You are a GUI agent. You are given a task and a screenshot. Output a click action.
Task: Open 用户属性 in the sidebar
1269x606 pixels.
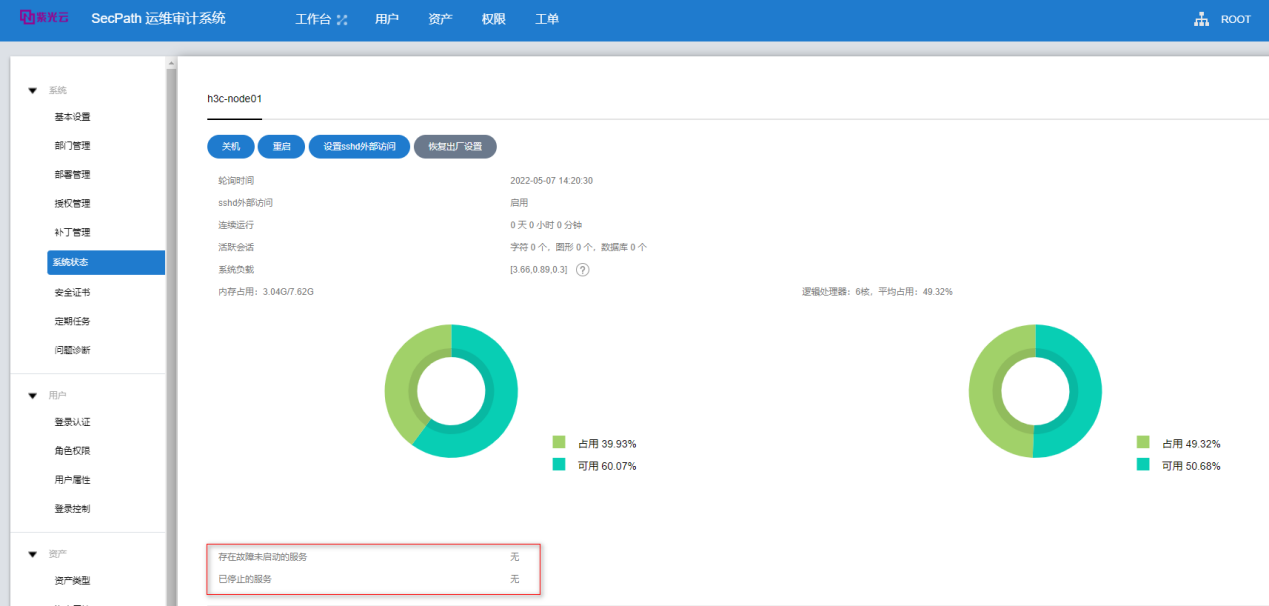(x=72, y=480)
